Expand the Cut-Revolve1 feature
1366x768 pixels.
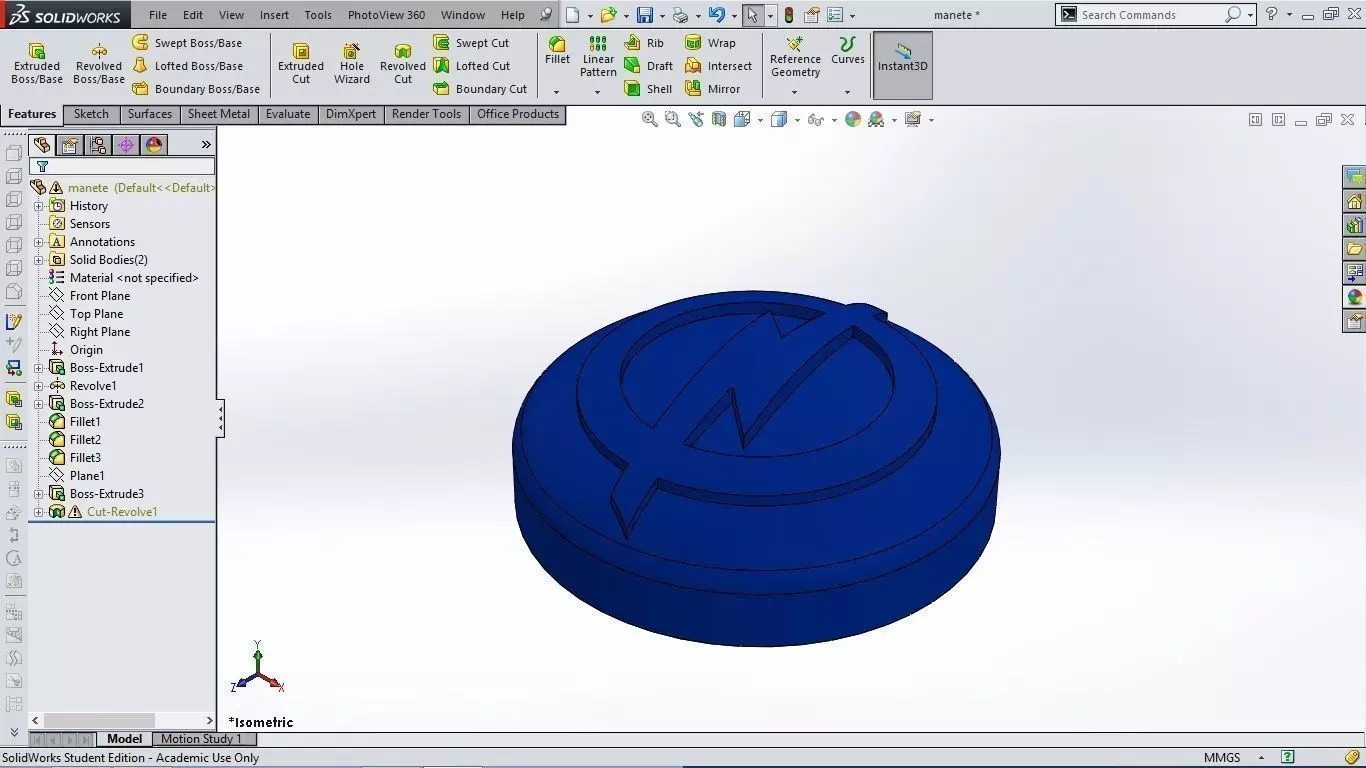click(x=39, y=512)
